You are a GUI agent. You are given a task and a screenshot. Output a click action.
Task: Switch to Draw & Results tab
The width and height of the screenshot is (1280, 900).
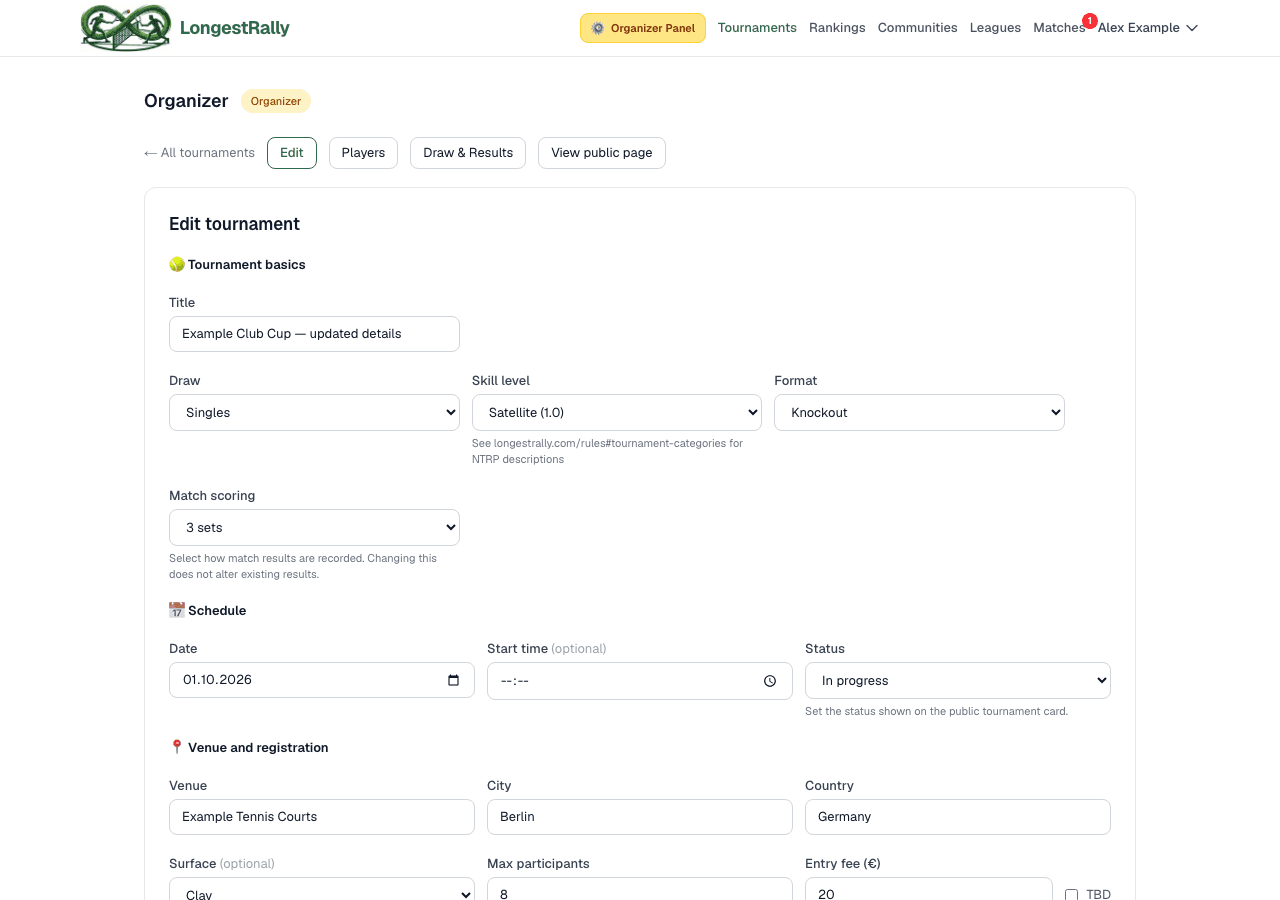[x=468, y=153]
